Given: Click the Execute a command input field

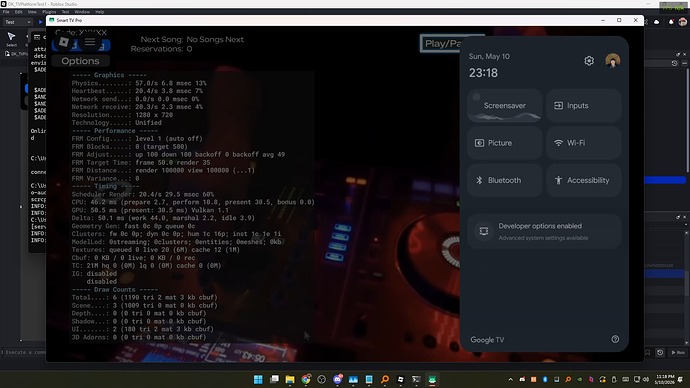Looking at the screenshot, I should pyautogui.click(x=24, y=352).
